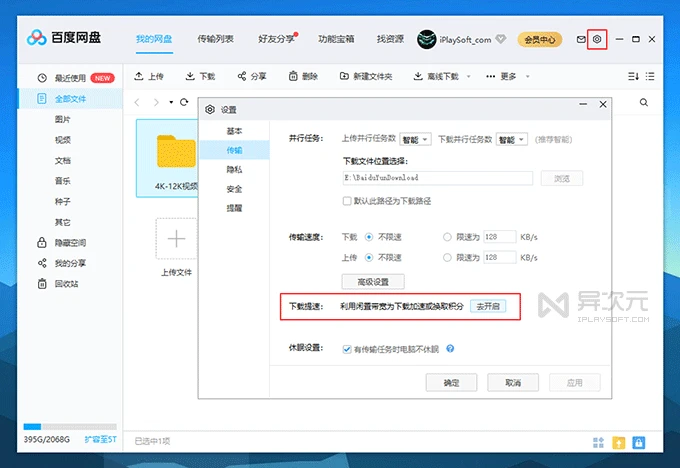Click download speed limit KB/s field
Image resolution: width=680 pixels, height=468 pixels.
pos(500,237)
